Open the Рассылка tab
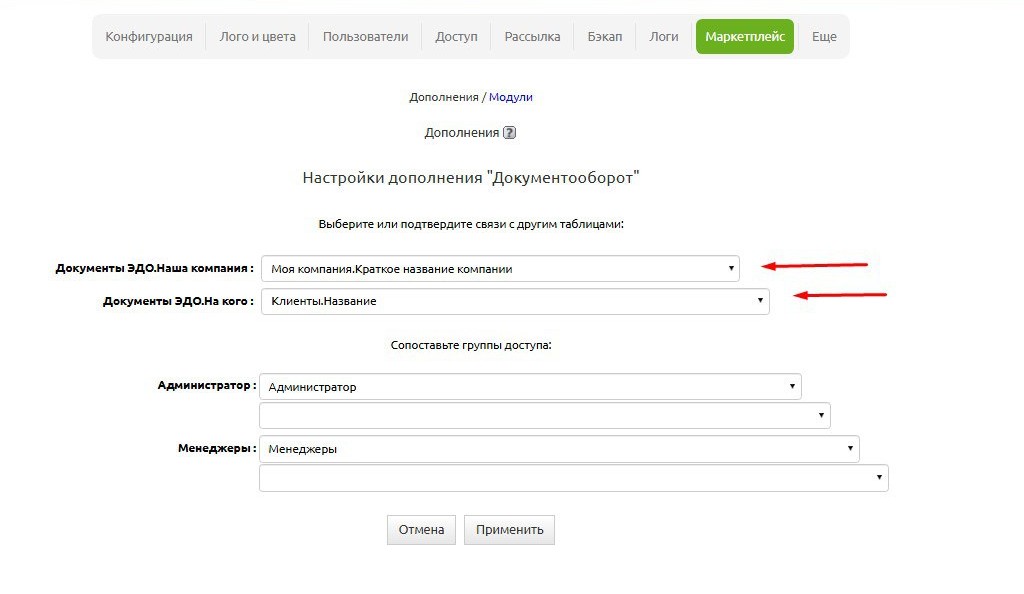The width and height of the screenshot is (1024, 594). tap(532, 37)
